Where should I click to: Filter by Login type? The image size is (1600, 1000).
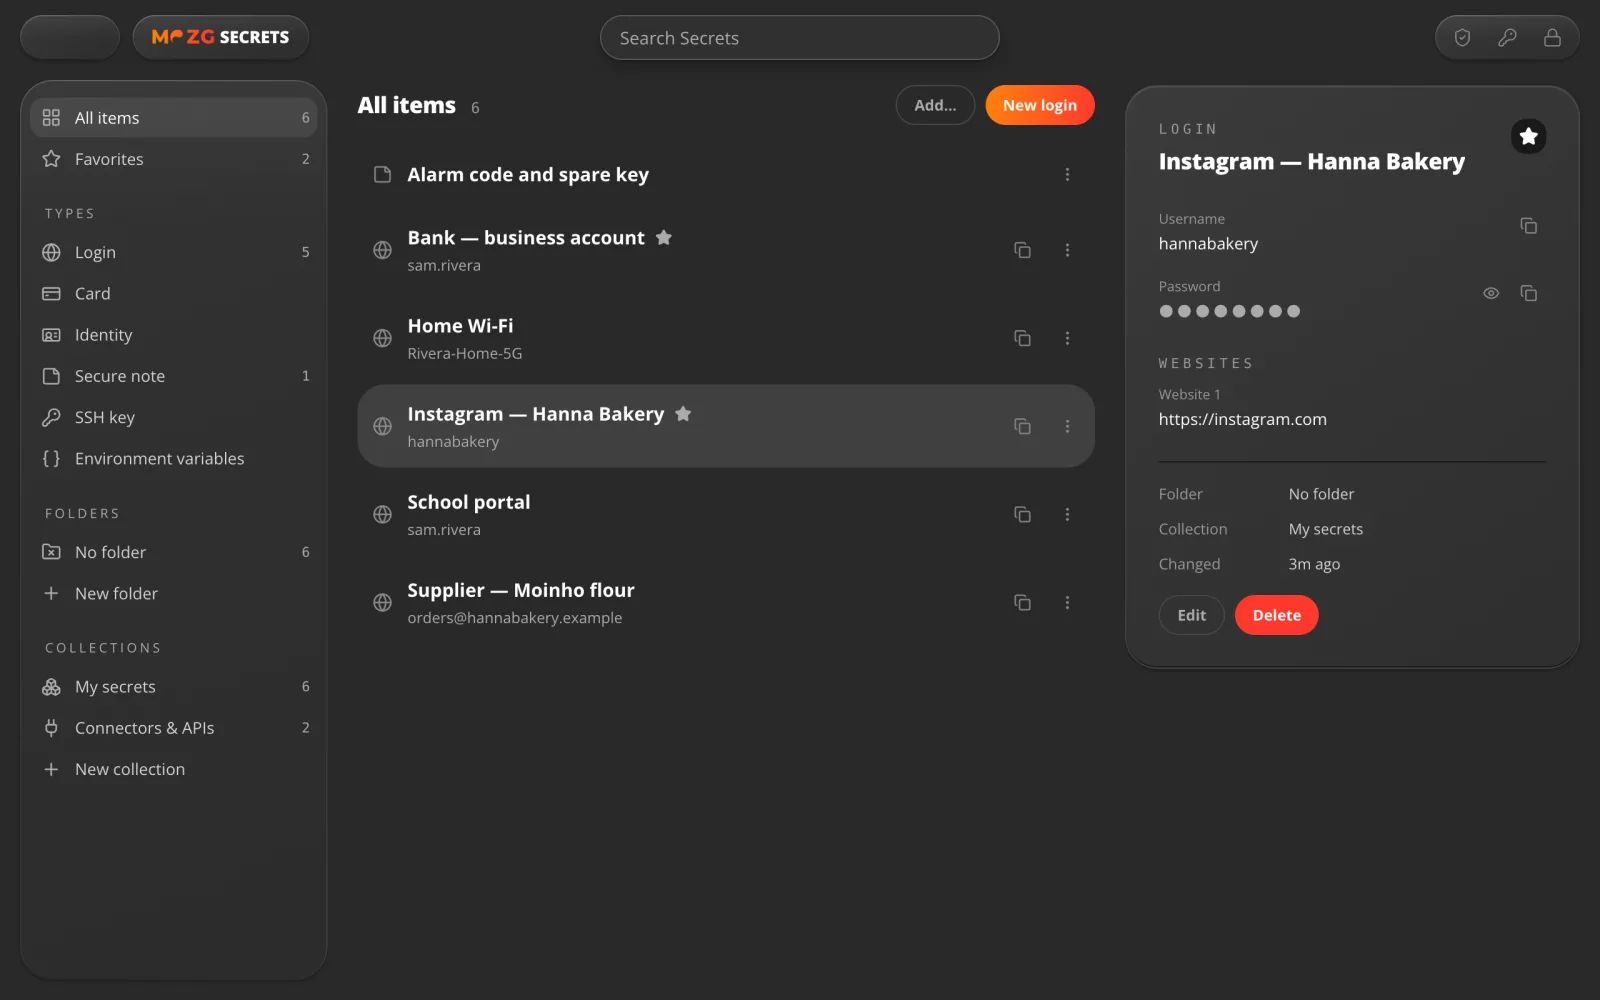coord(174,252)
